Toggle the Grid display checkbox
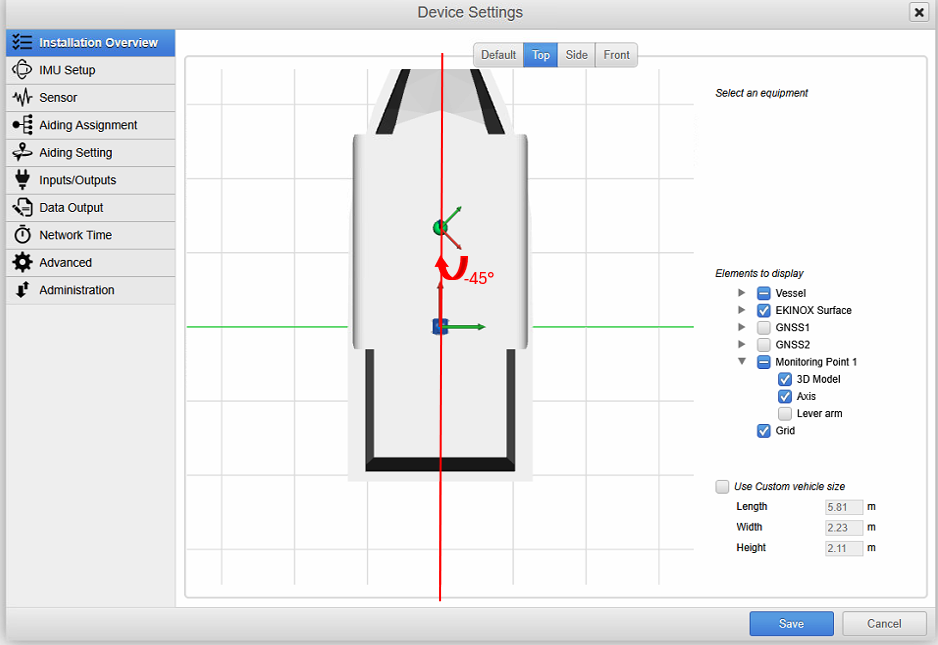The width and height of the screenshot is (938, 645). pyautogui.click(x=764, y=431)
